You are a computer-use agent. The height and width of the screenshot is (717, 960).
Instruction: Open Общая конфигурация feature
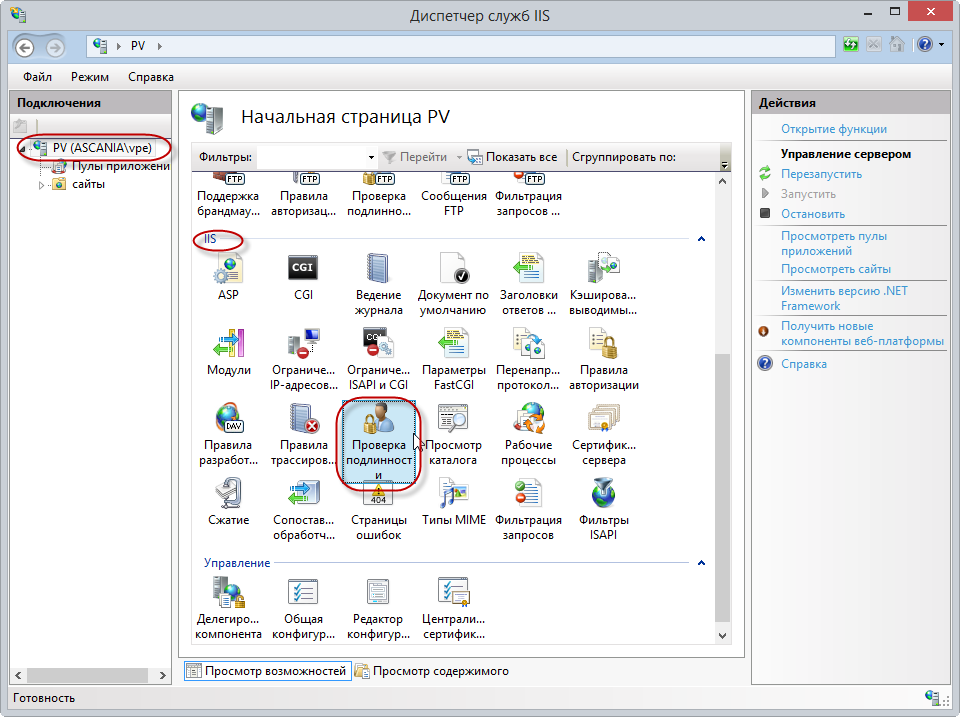[x=303, y=609]
